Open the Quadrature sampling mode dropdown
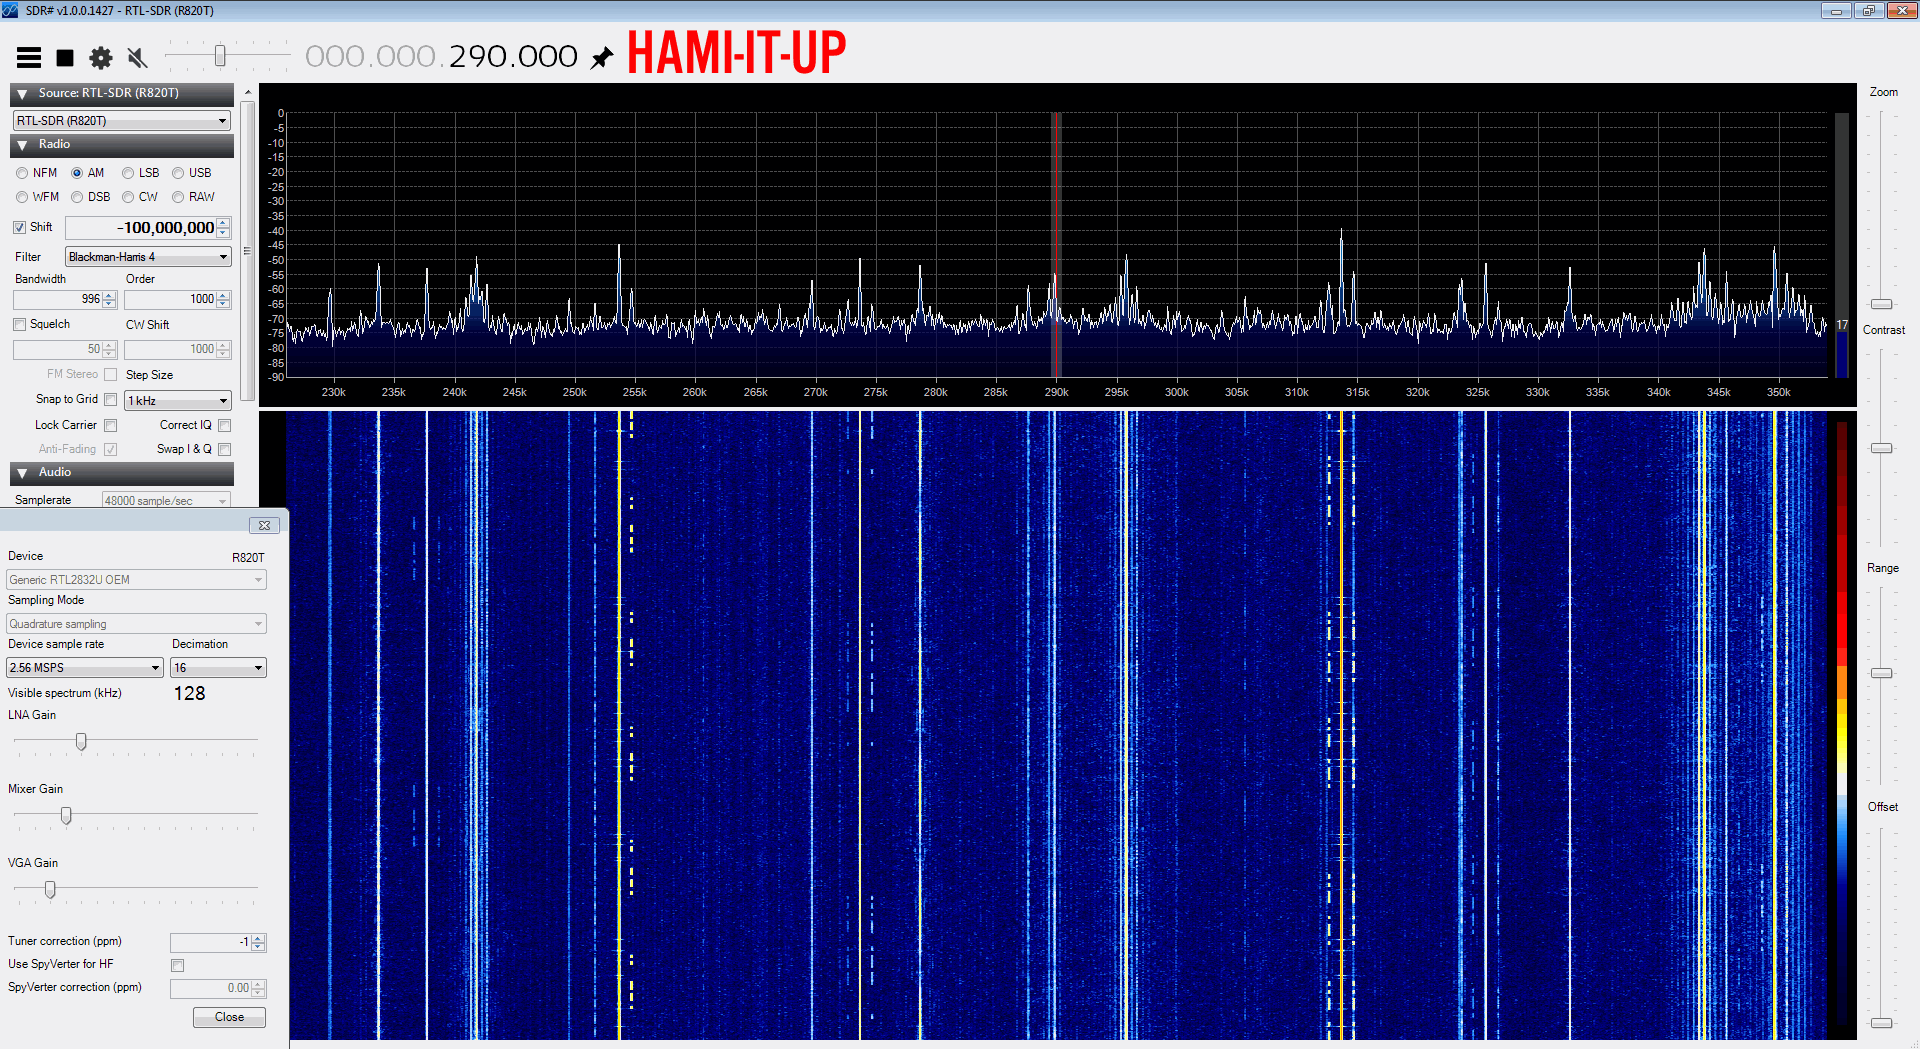The height and width of the screenshot is (1049, 1920). (136, 623)
